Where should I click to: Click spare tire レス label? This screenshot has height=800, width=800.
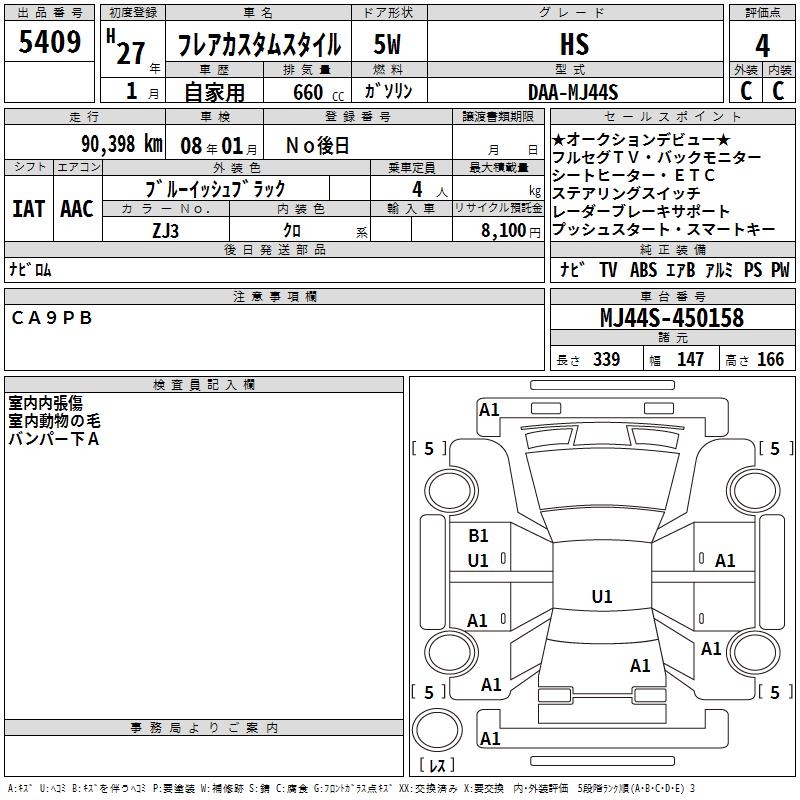[437, 765]
